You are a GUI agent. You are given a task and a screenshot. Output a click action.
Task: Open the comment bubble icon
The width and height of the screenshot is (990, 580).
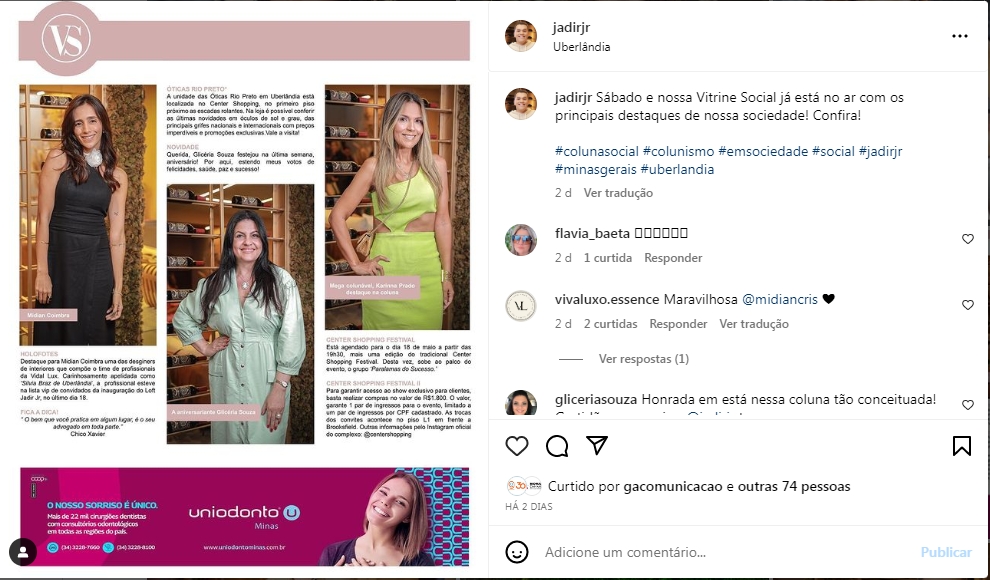557,446
